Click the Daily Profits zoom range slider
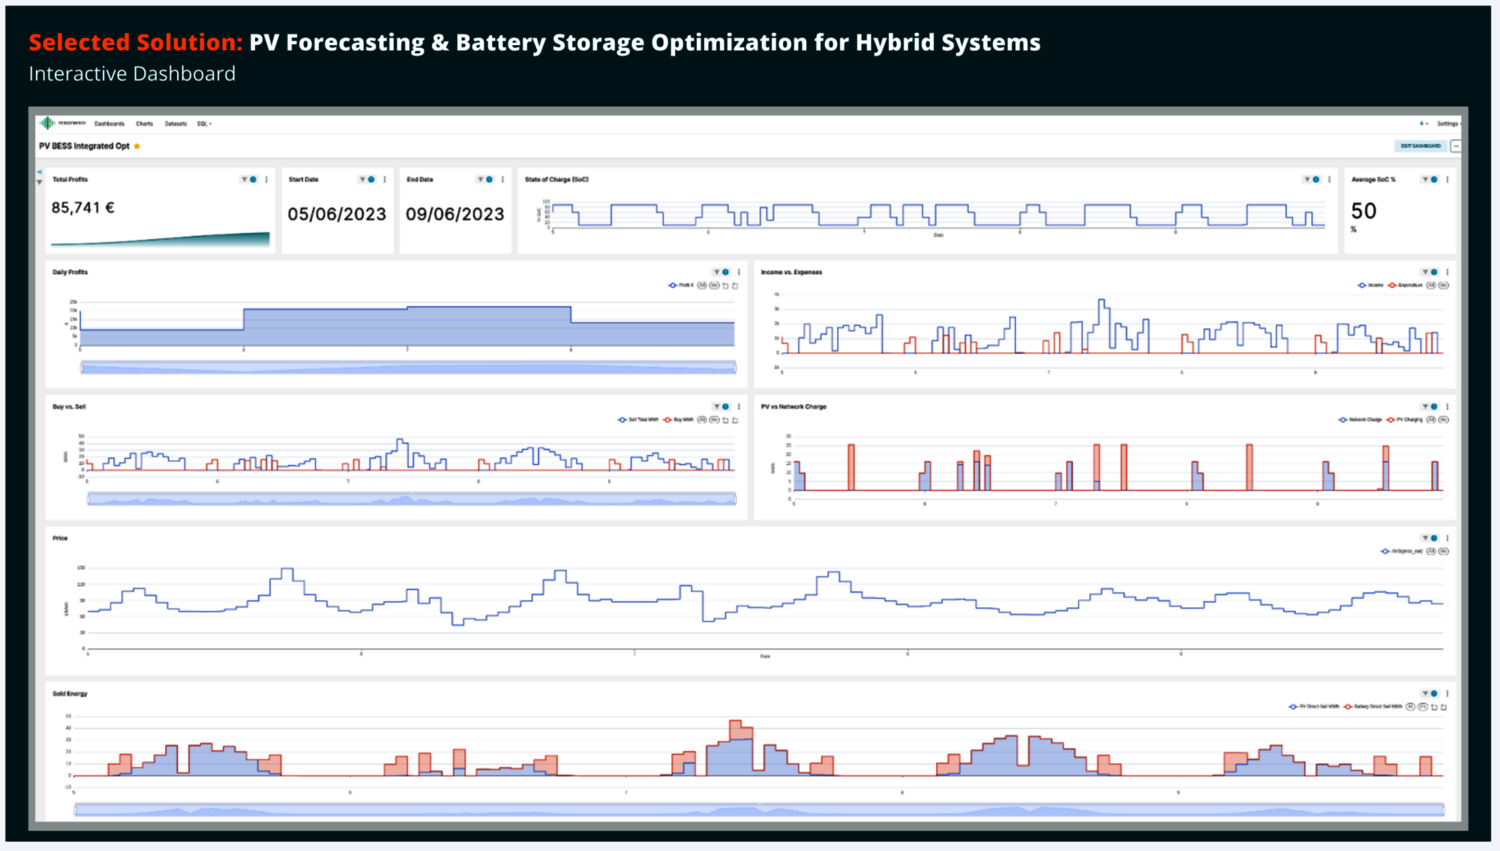The width and height of the screenshot is (1500, 851). [408, 368]
